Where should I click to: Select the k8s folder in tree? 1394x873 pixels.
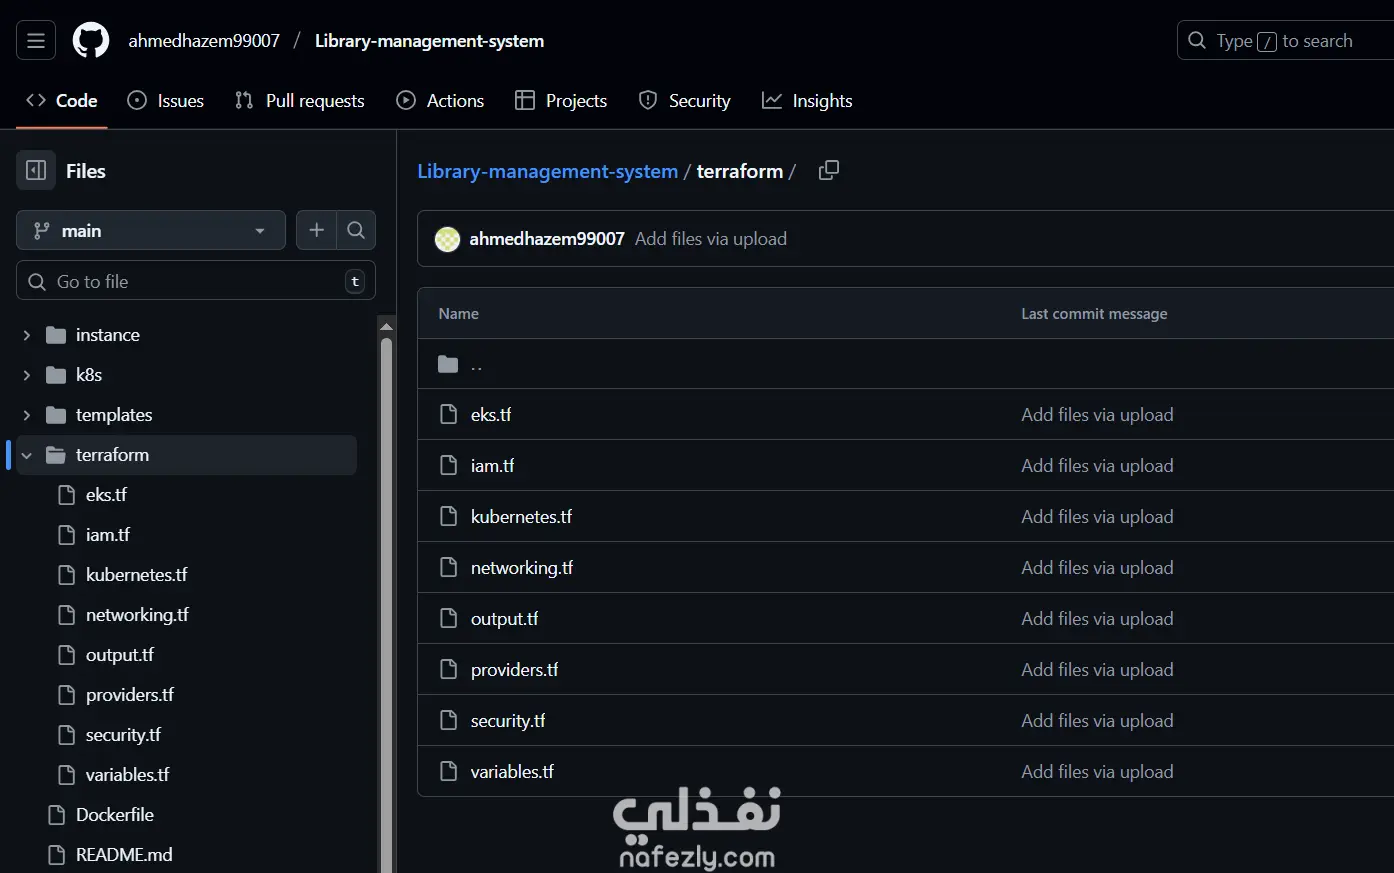89,375
